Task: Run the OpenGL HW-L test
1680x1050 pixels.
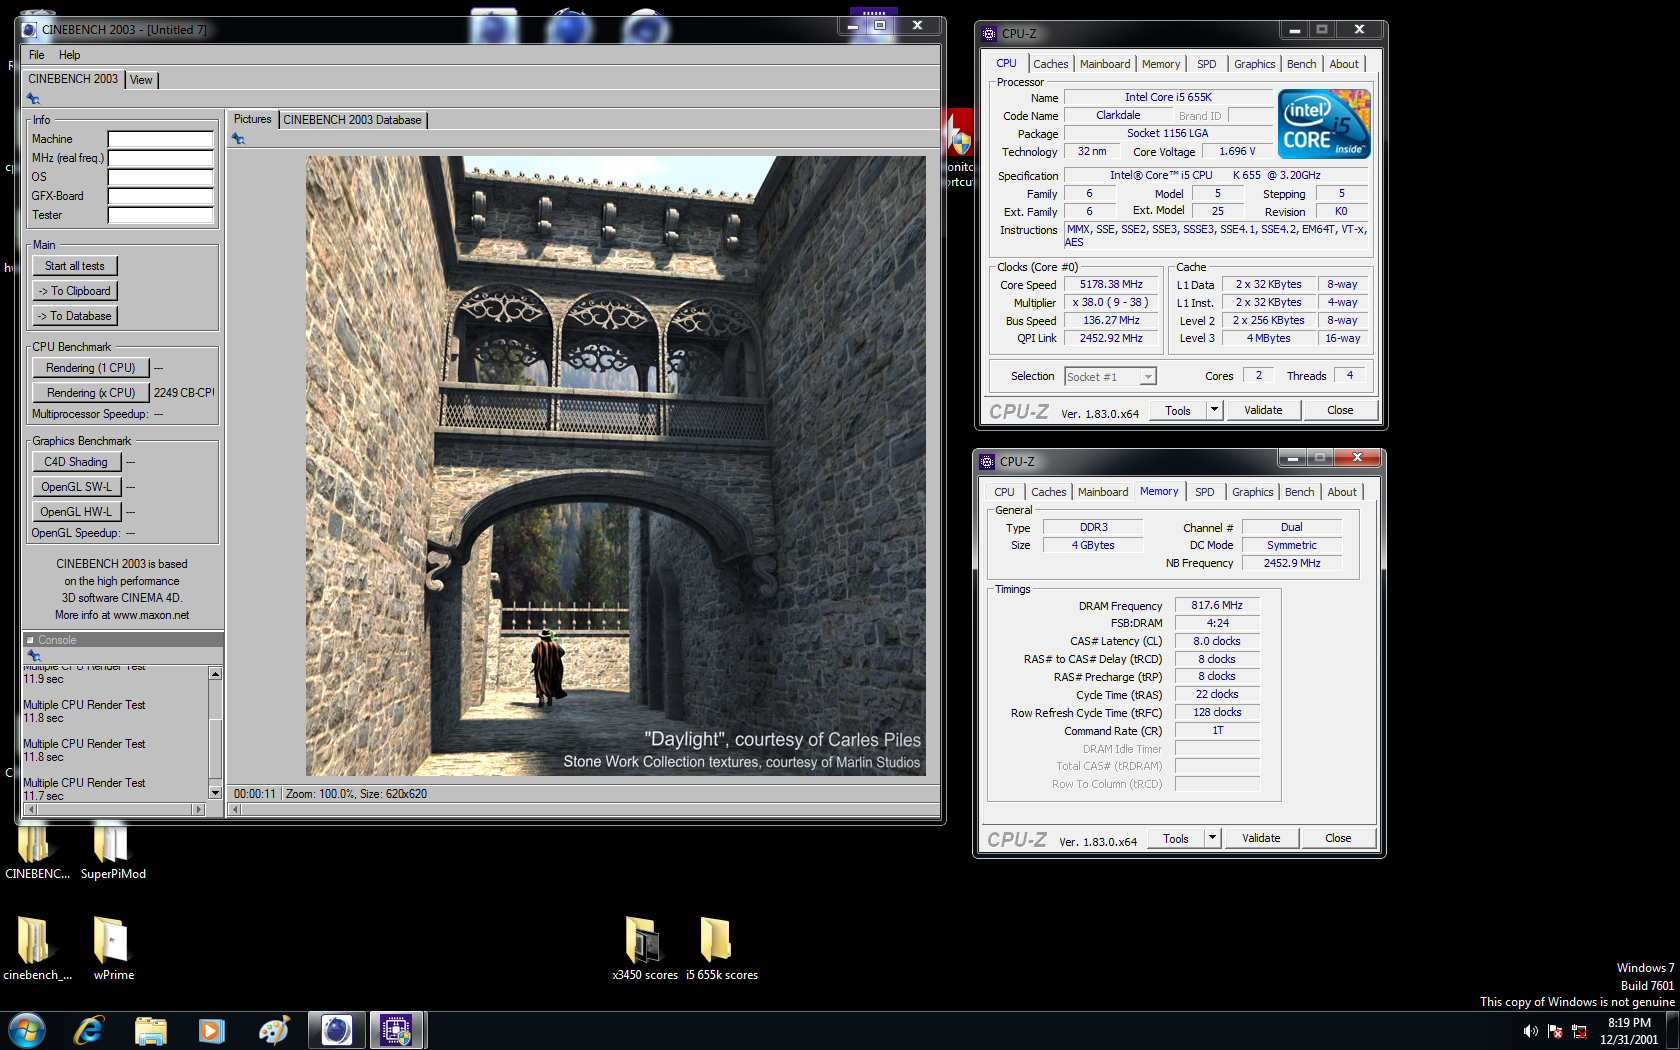Action: (x=77, y=512)
